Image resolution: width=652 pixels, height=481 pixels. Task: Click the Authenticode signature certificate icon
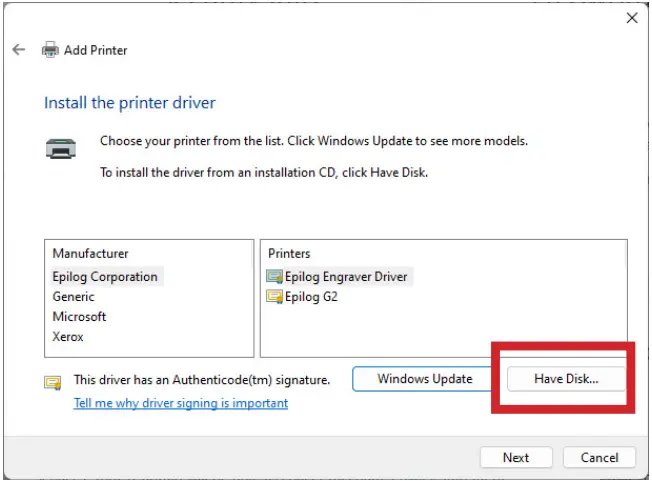53,382
